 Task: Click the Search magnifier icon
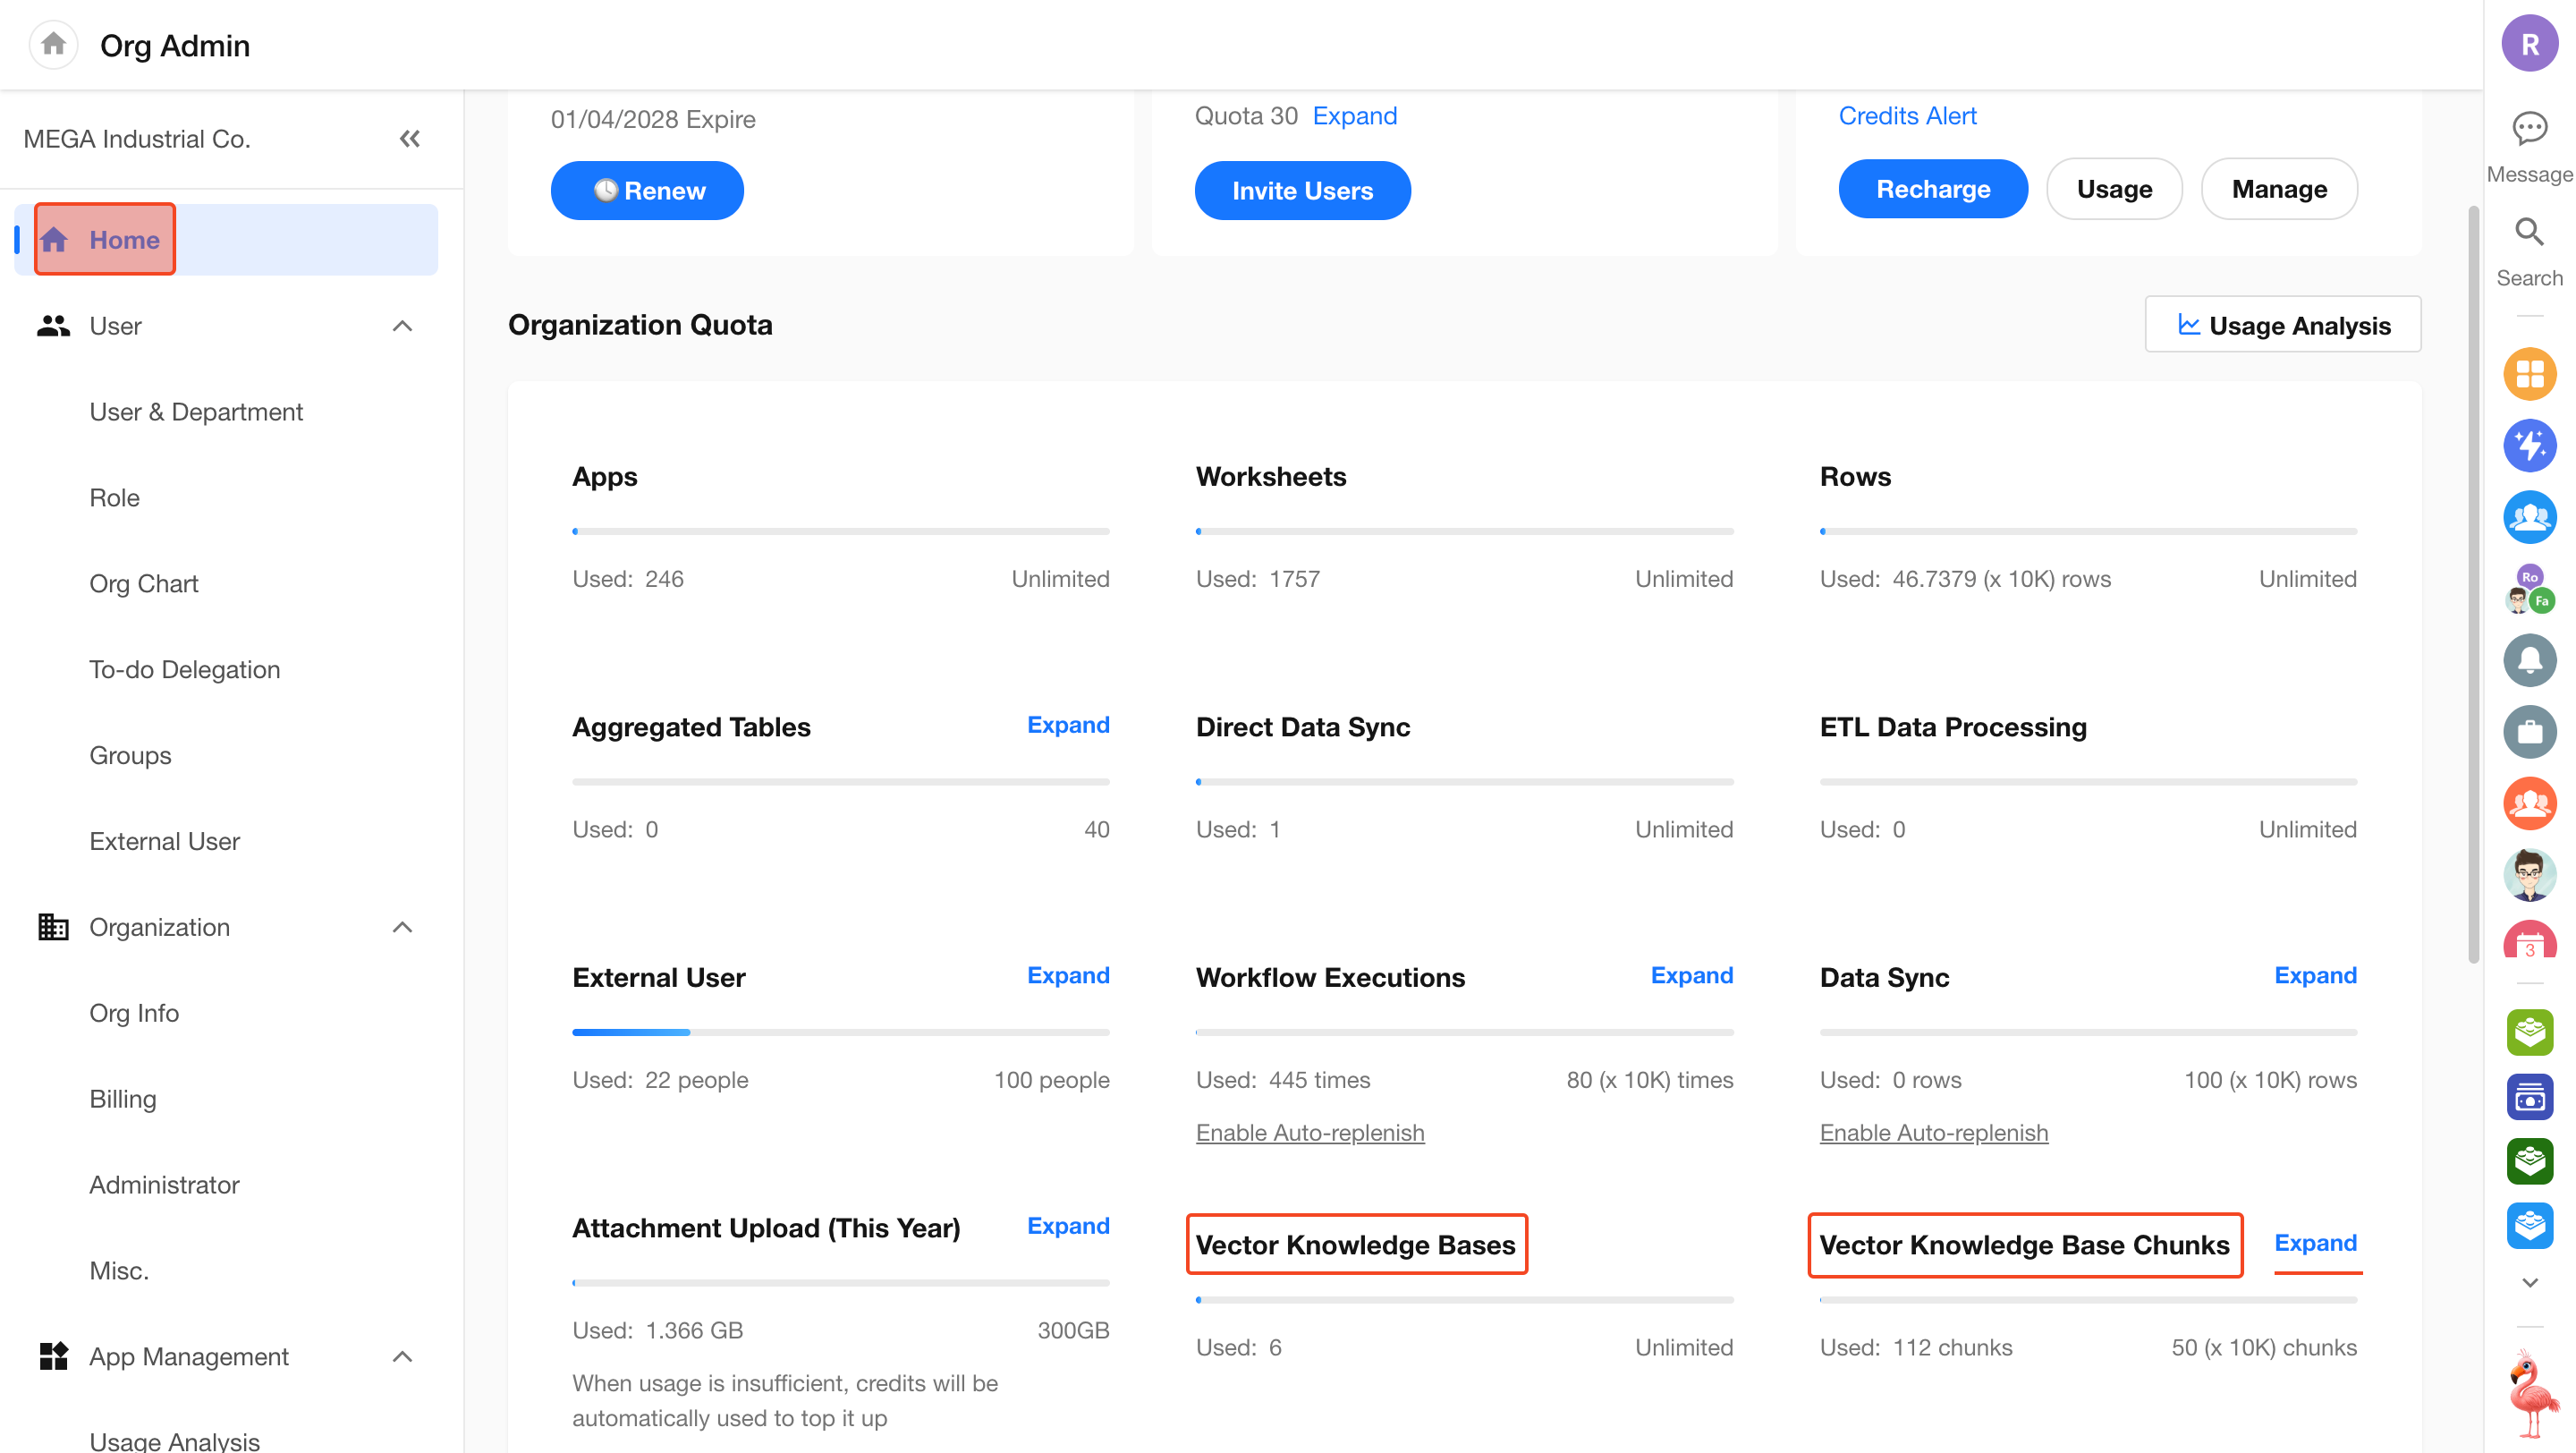click(2529, 232)
